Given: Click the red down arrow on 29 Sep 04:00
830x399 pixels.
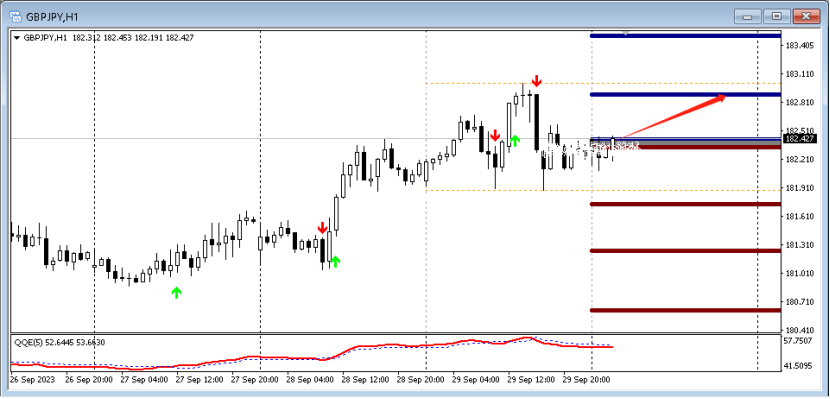Looking at the screenshot, I should tap(495, 135).
